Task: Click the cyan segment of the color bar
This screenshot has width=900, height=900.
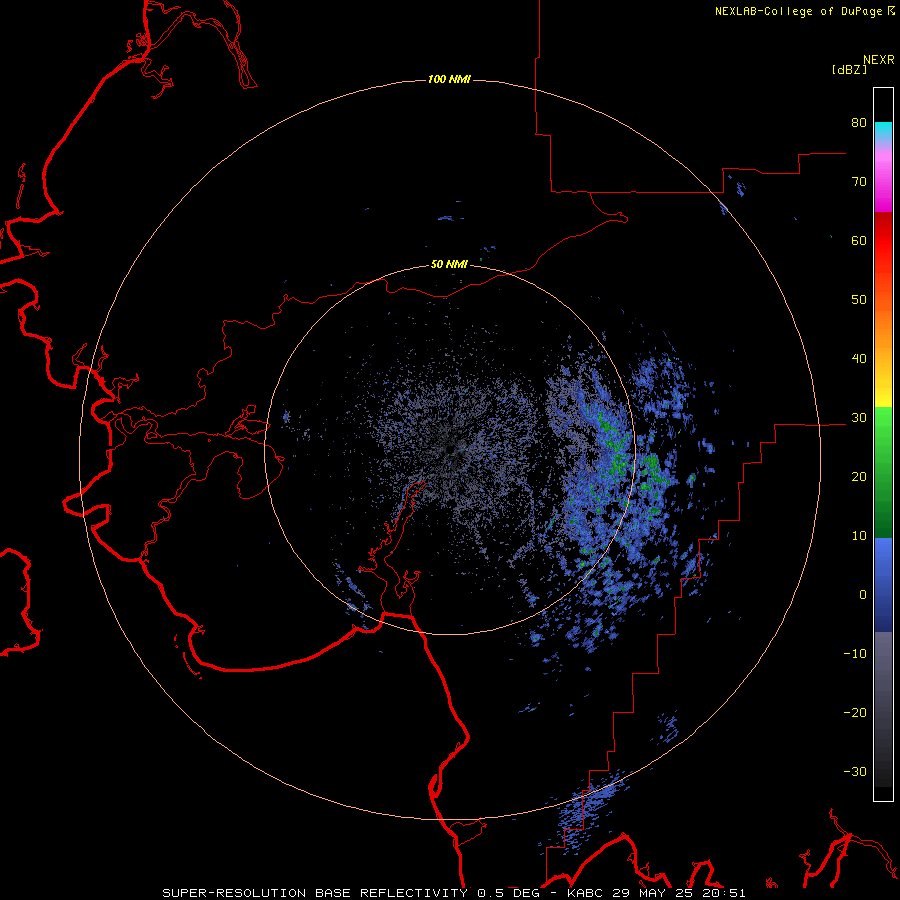Action: 883,129
